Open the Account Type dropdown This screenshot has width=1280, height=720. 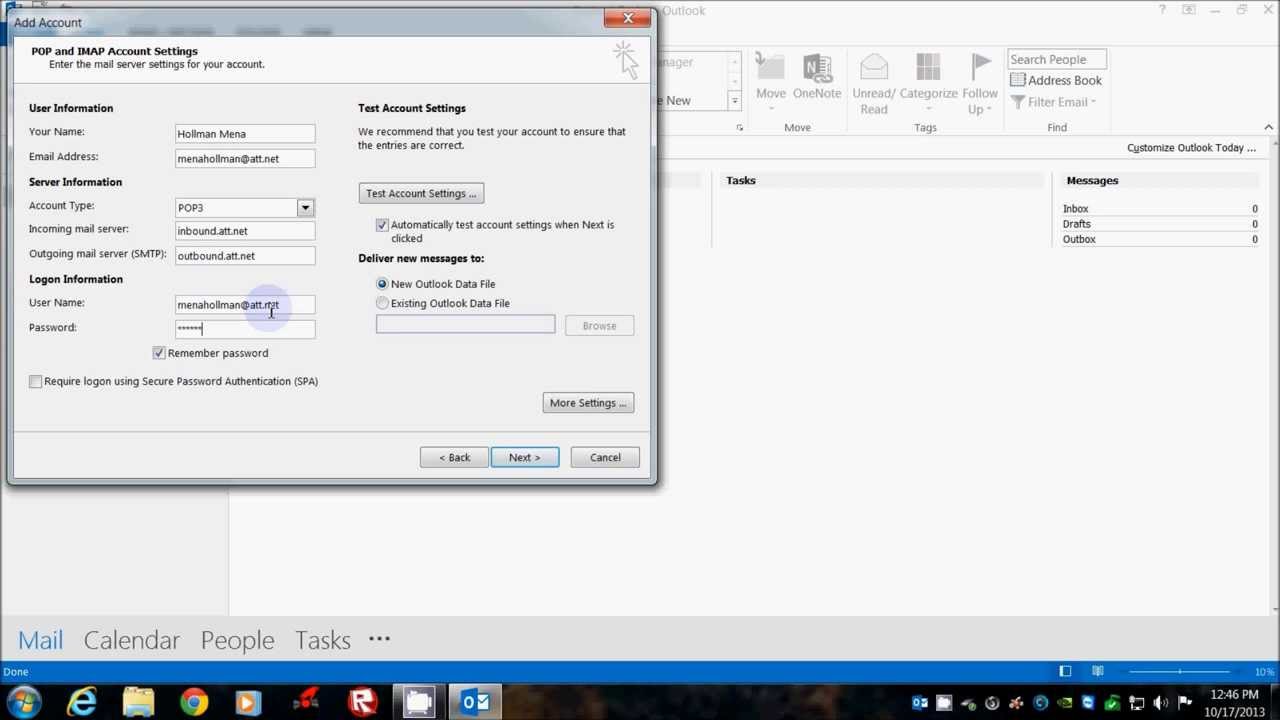click(x=305, y=208)
